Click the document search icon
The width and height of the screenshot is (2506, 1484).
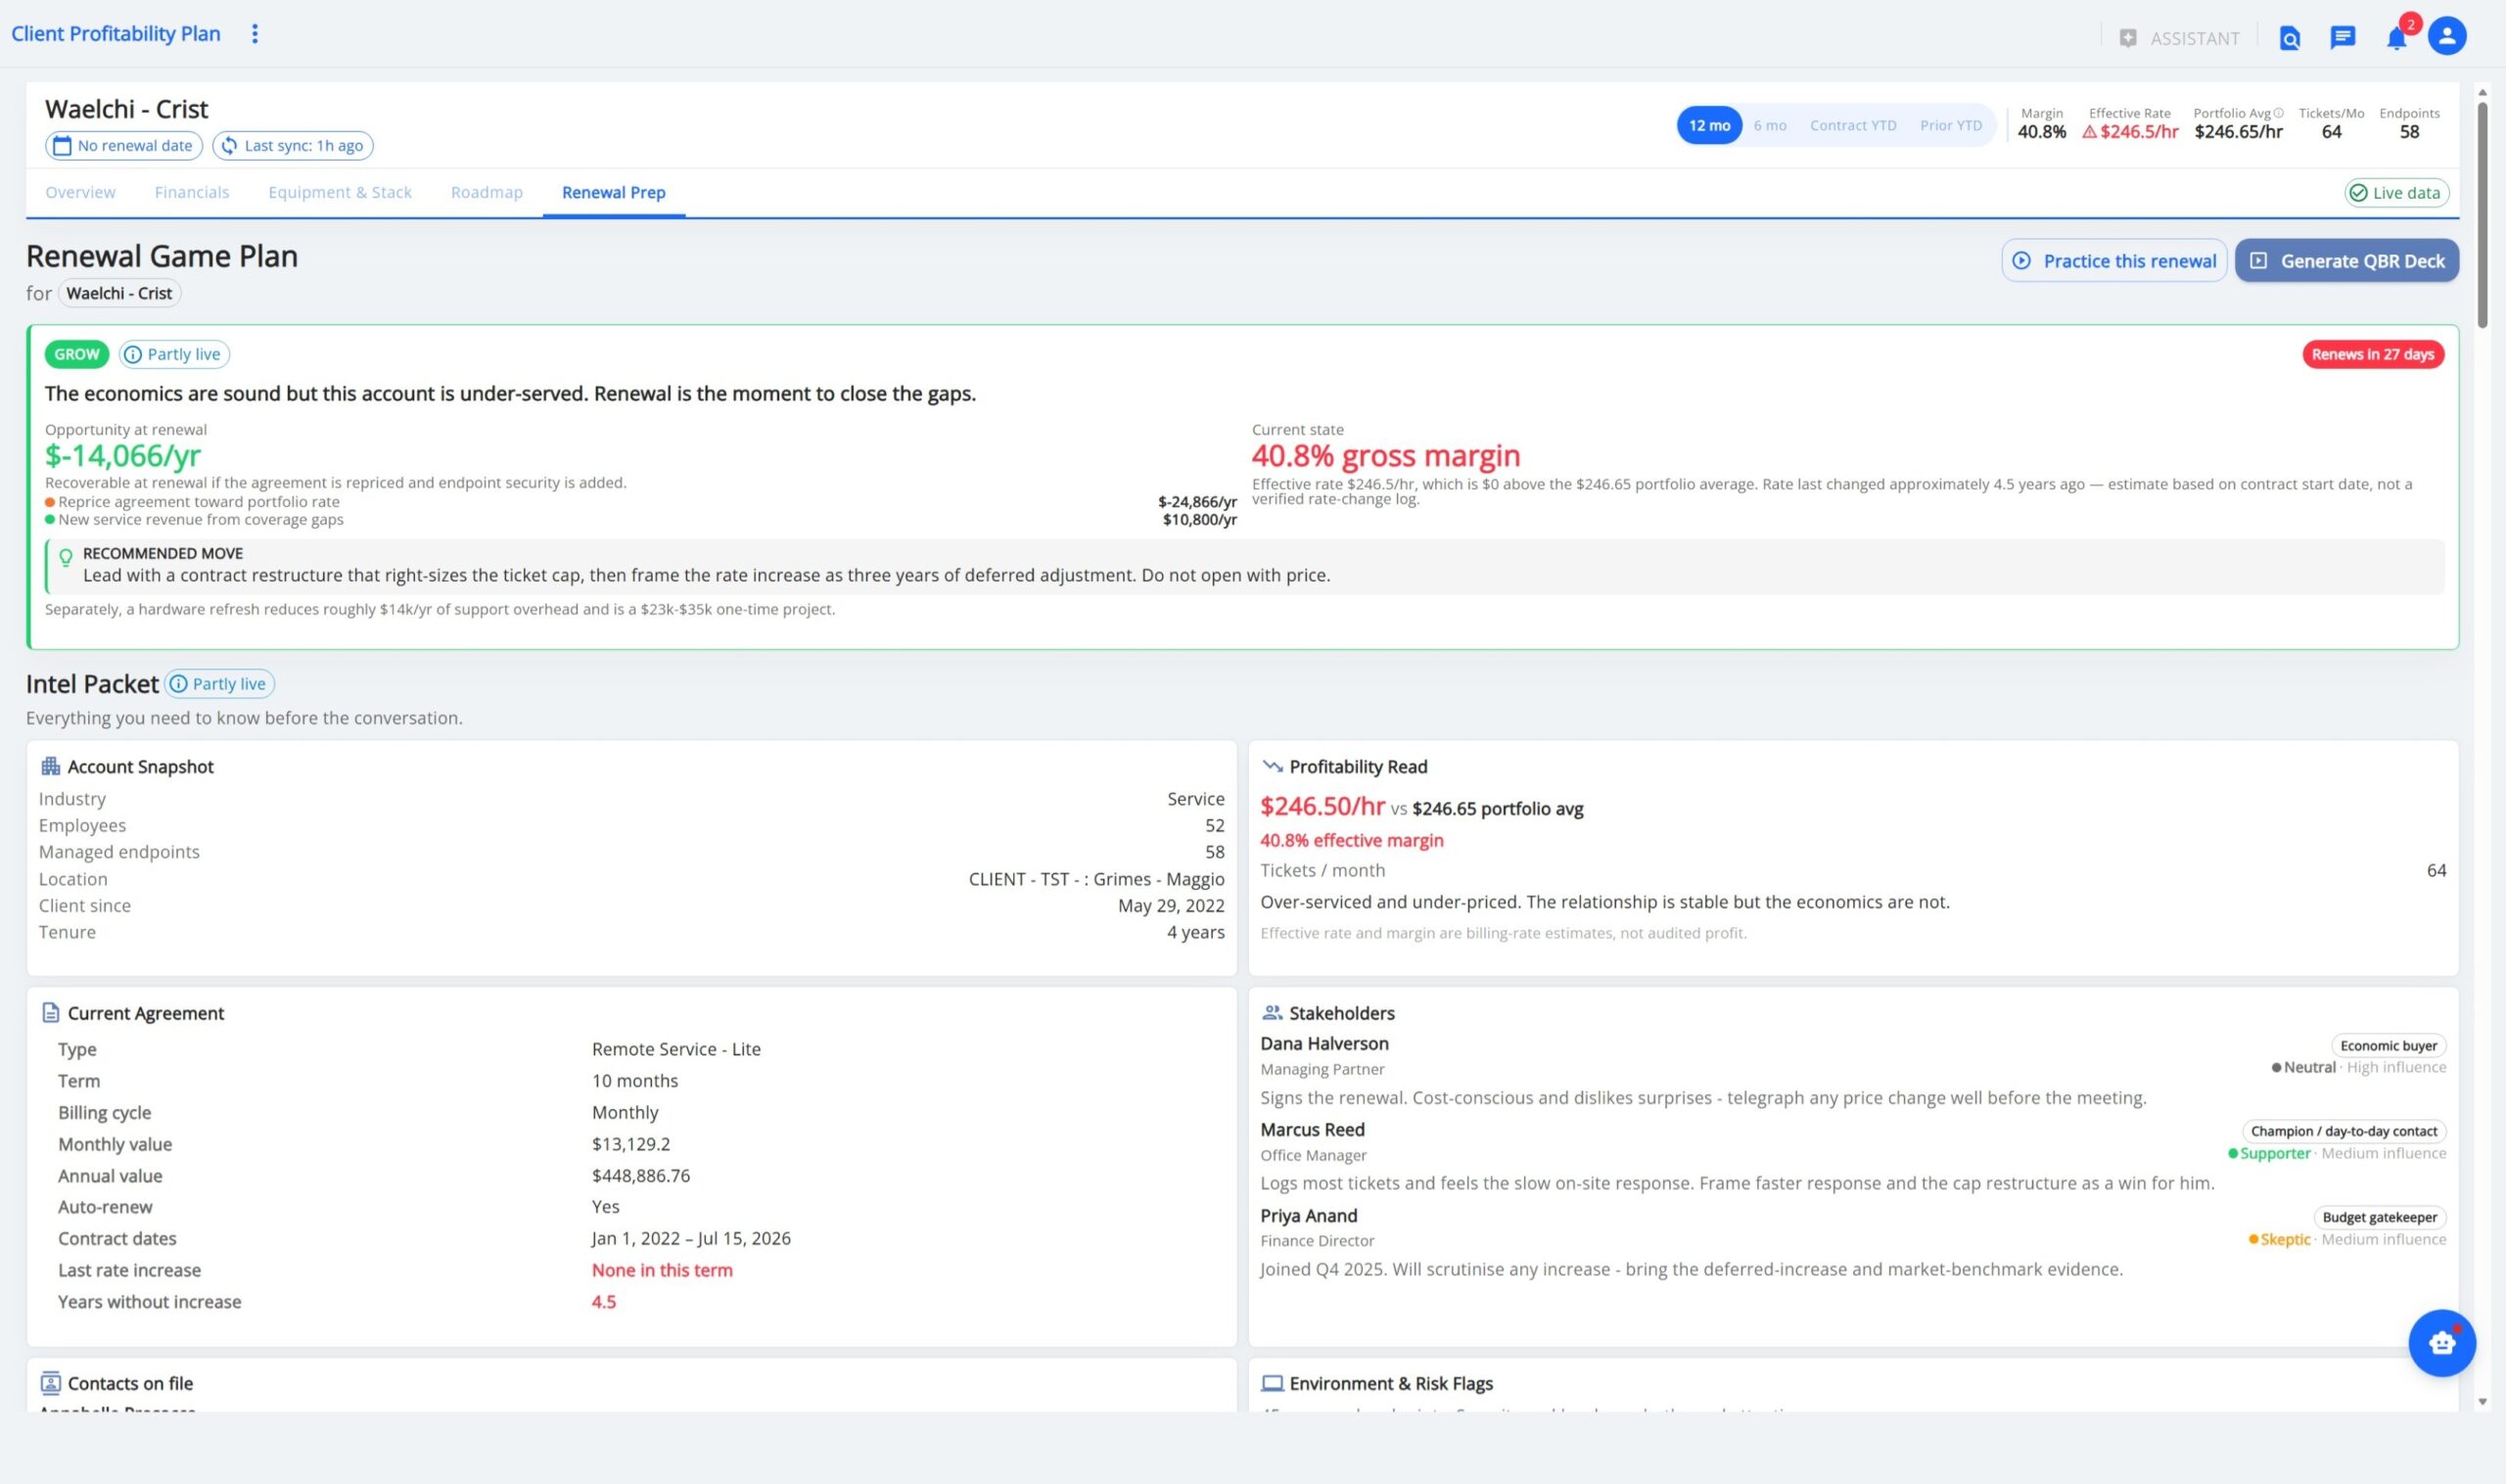click(x=2289, y=38)
